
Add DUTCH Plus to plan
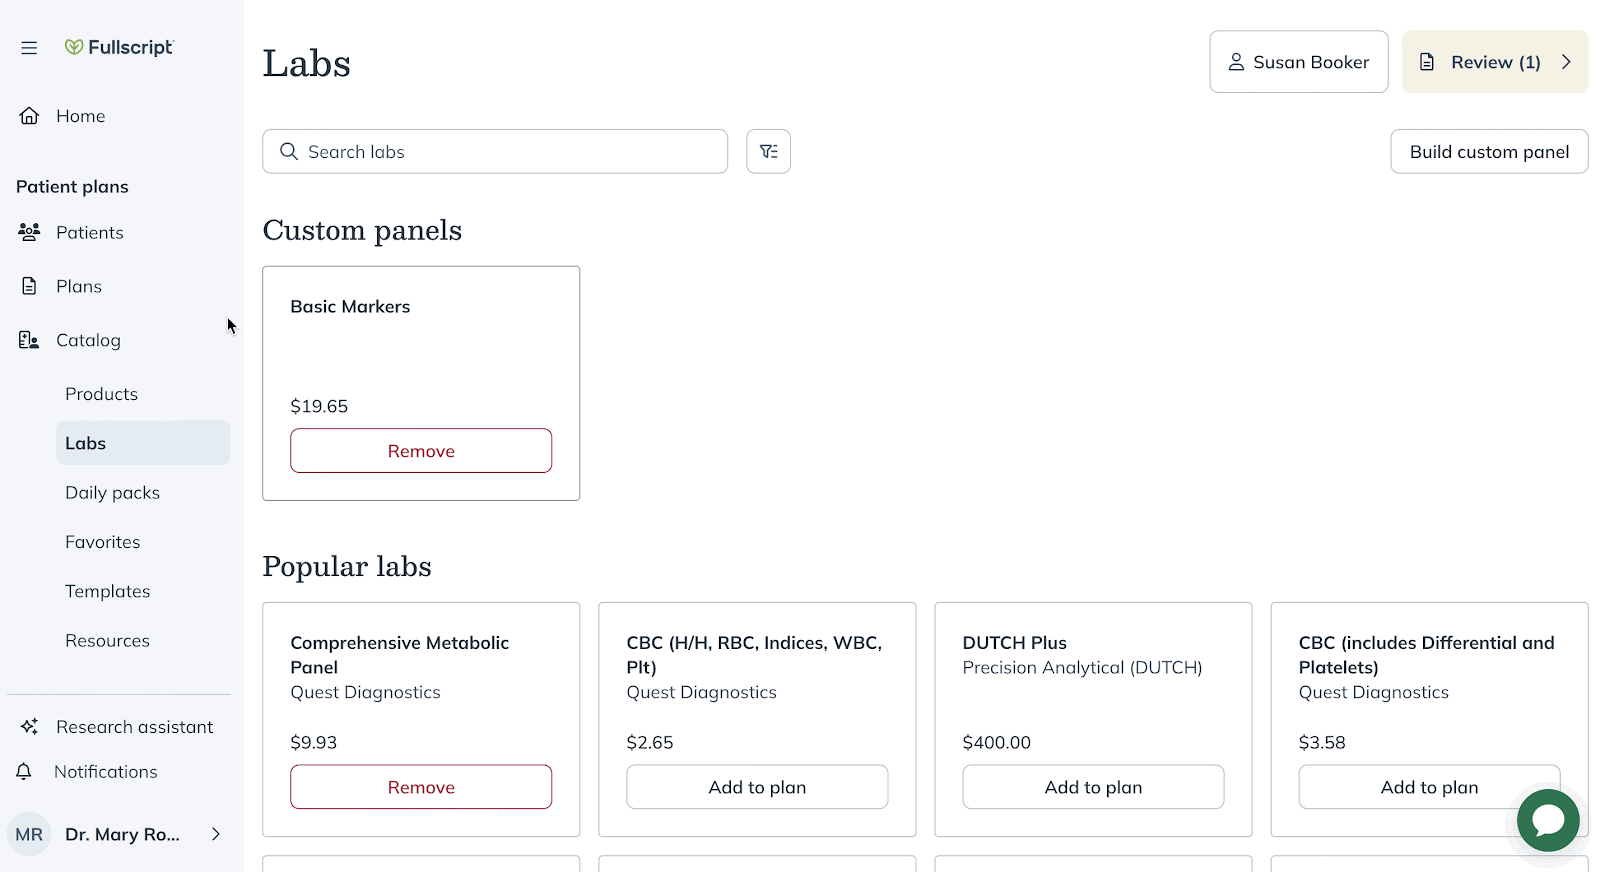[1093, 787]
